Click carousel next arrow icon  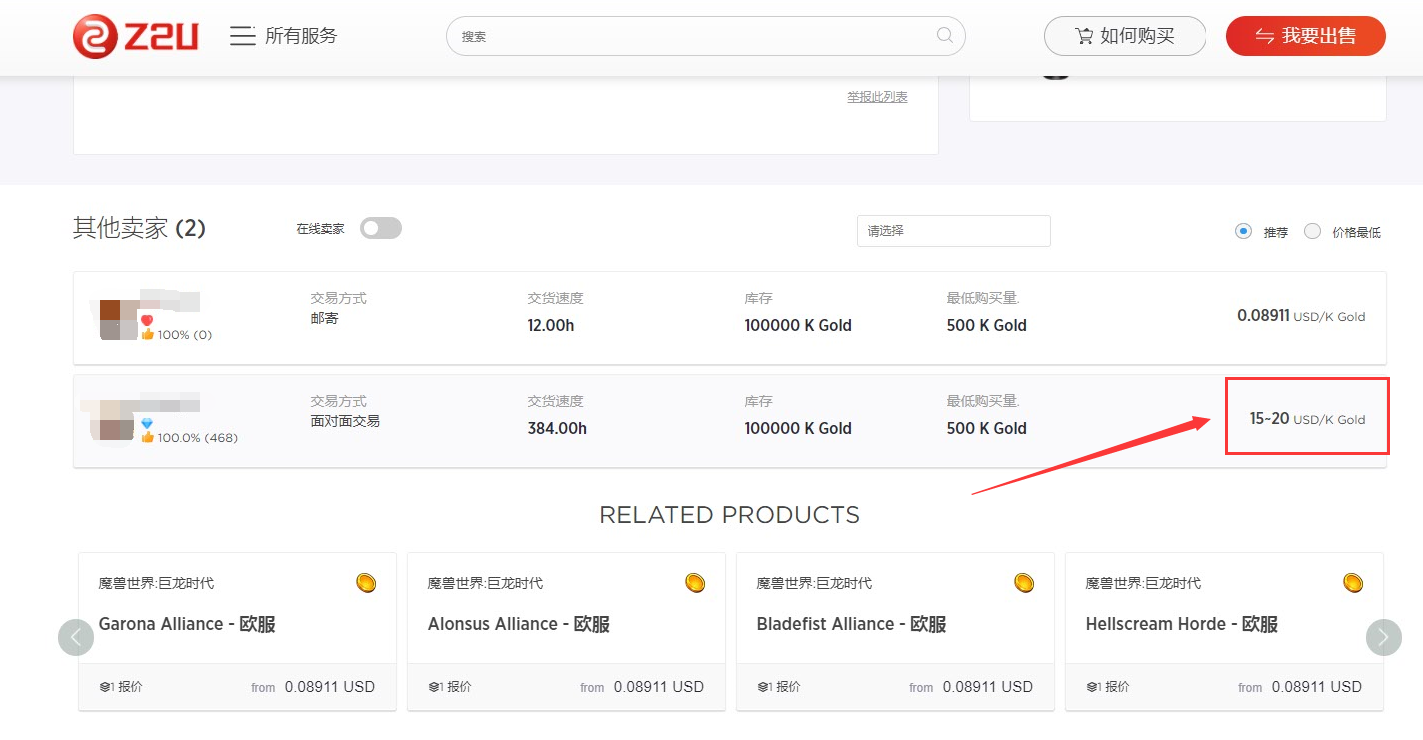click(1383, 637)
